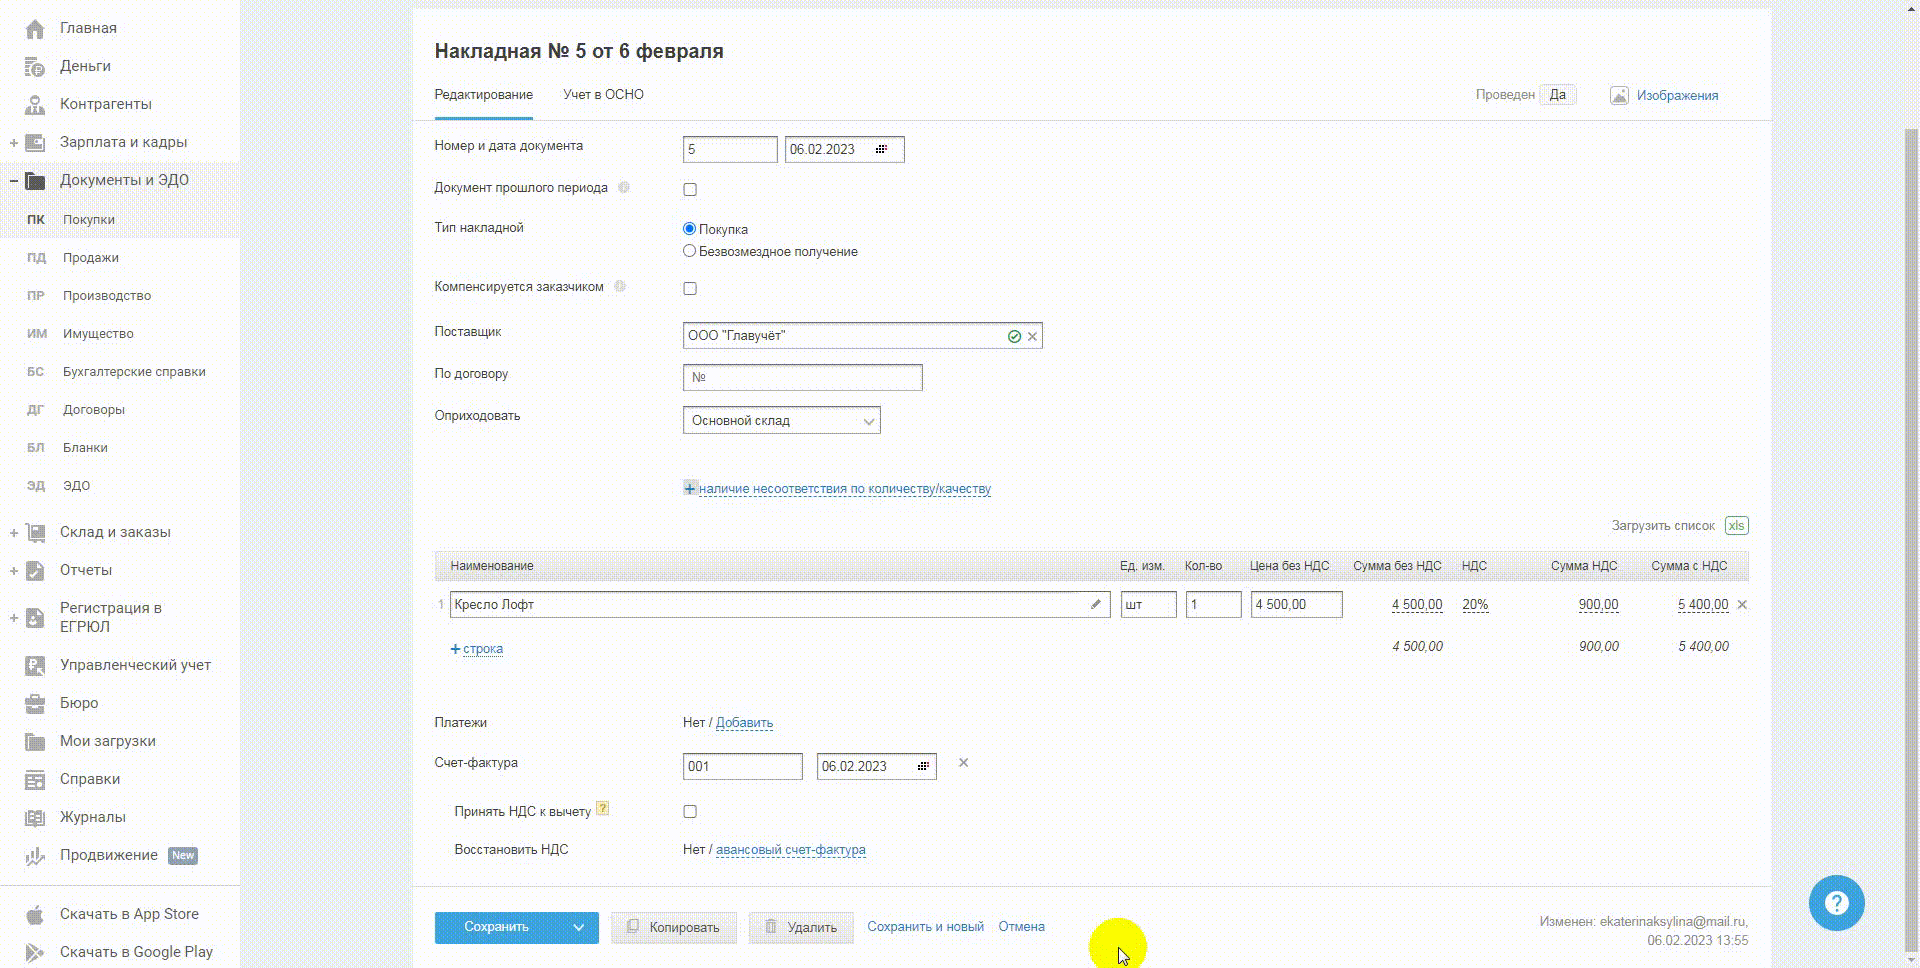Click the pencil edit icon for Кресло Лофт

[1096, 604]
